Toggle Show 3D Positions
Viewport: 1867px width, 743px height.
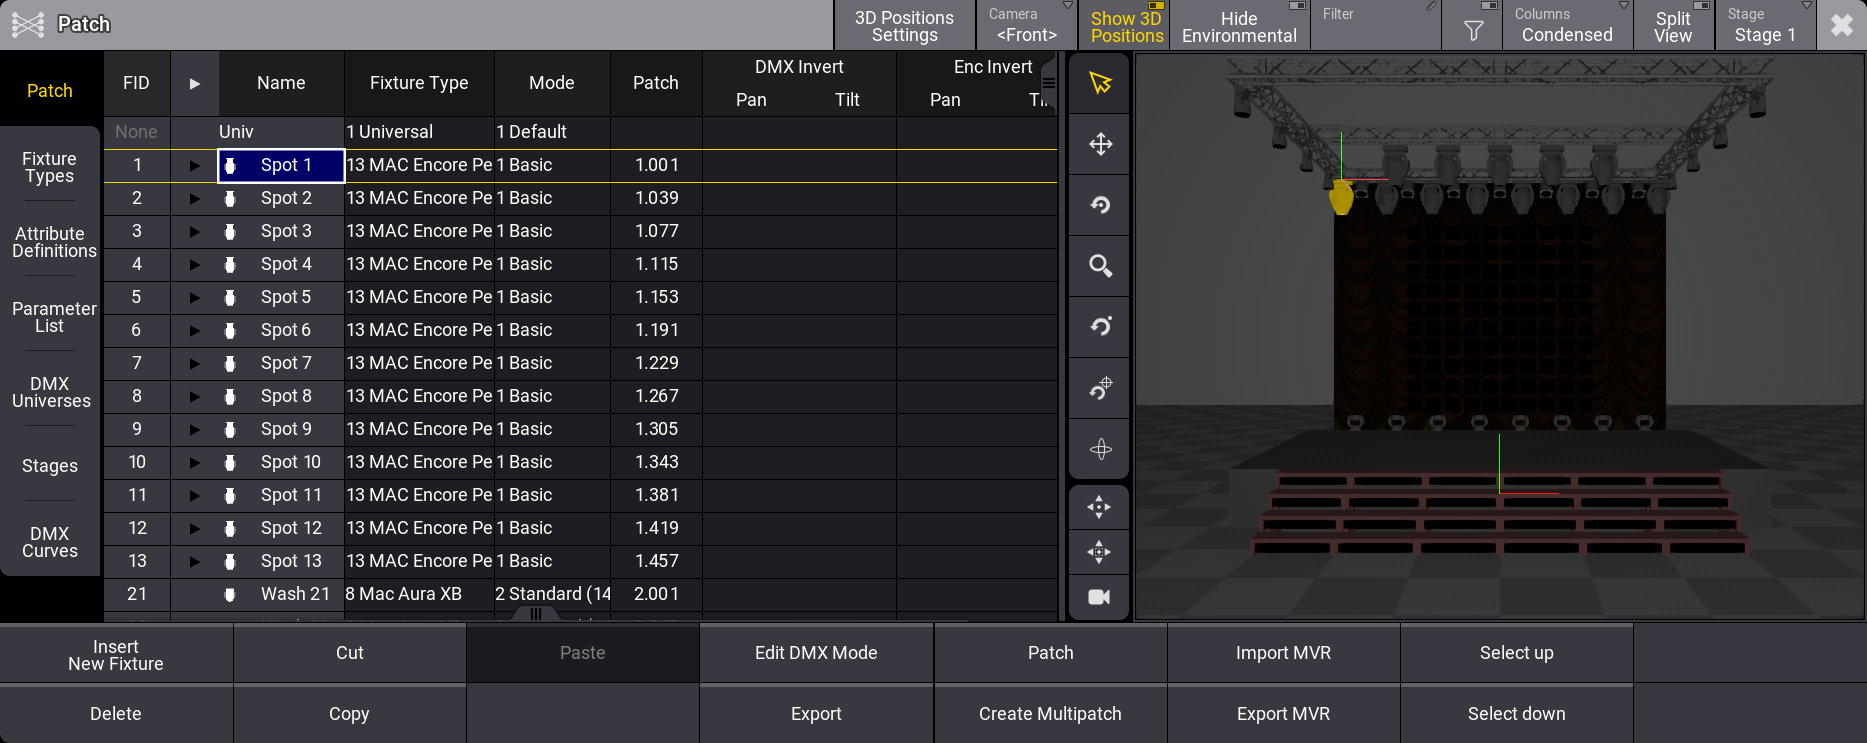[1126, 26]
